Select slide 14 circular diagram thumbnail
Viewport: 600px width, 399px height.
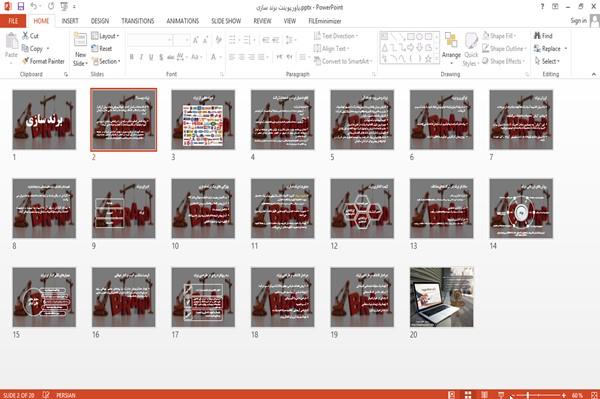521,208
